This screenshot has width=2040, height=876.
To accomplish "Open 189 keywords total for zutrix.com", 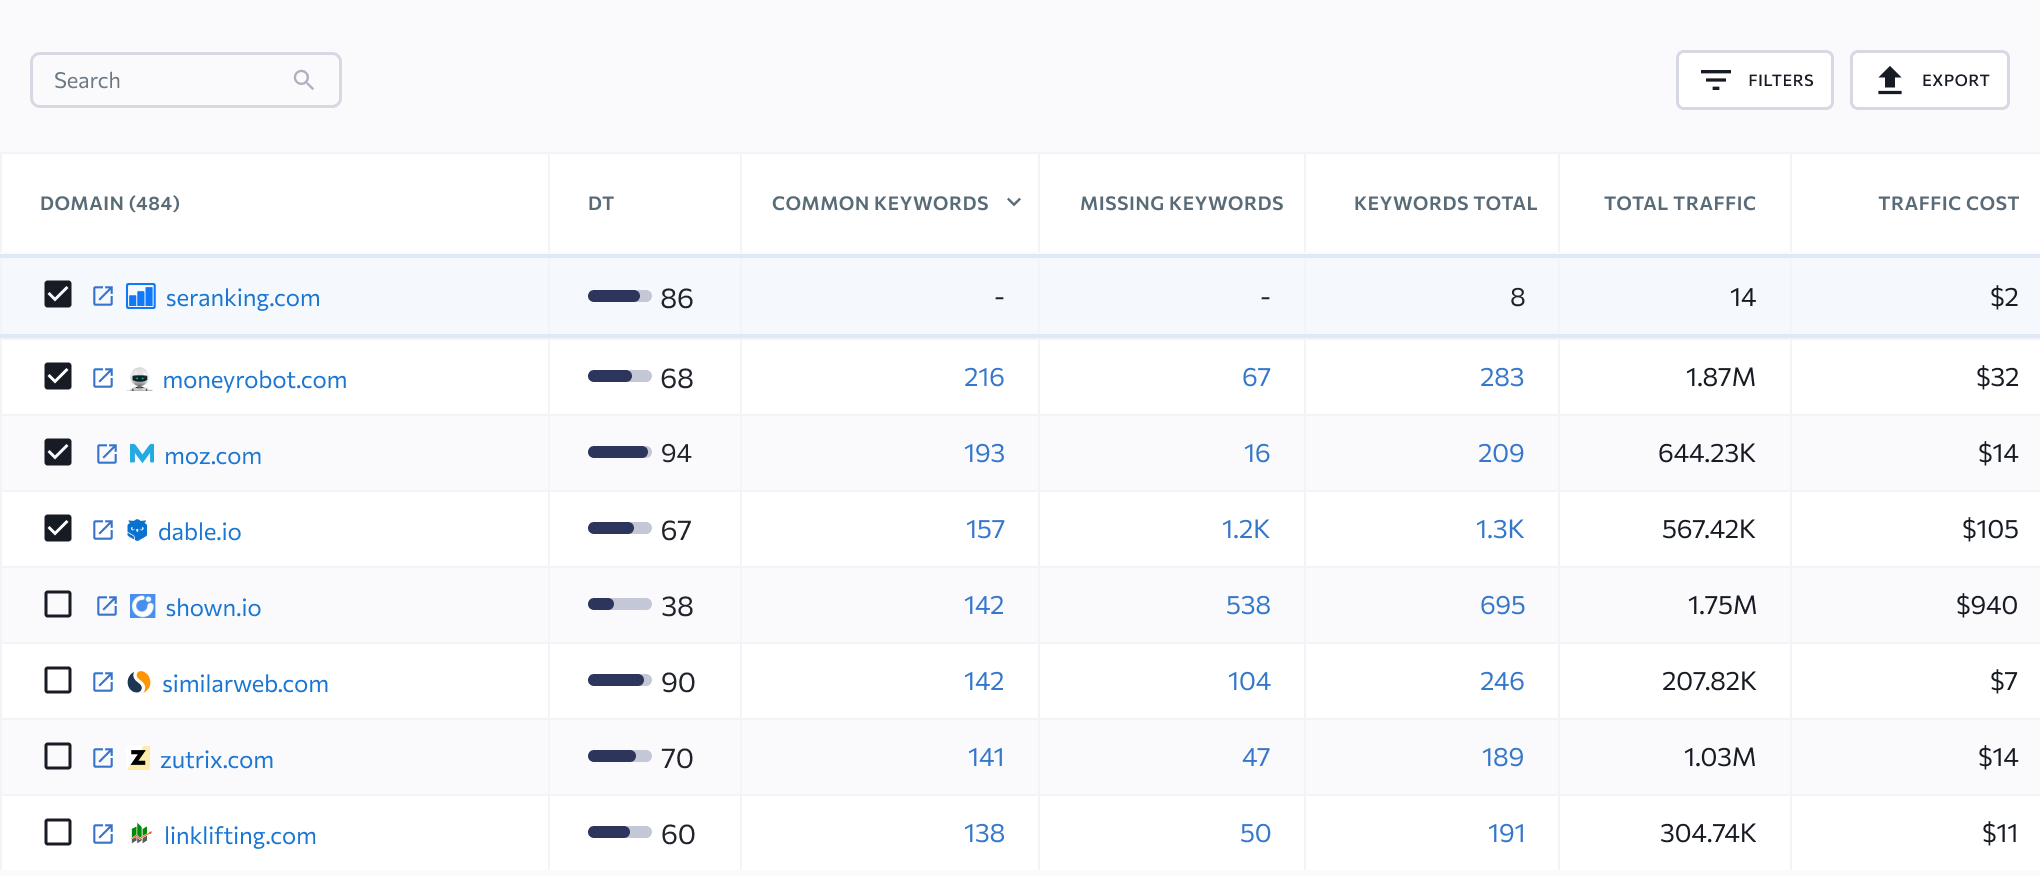I will tap(1503, 757).
